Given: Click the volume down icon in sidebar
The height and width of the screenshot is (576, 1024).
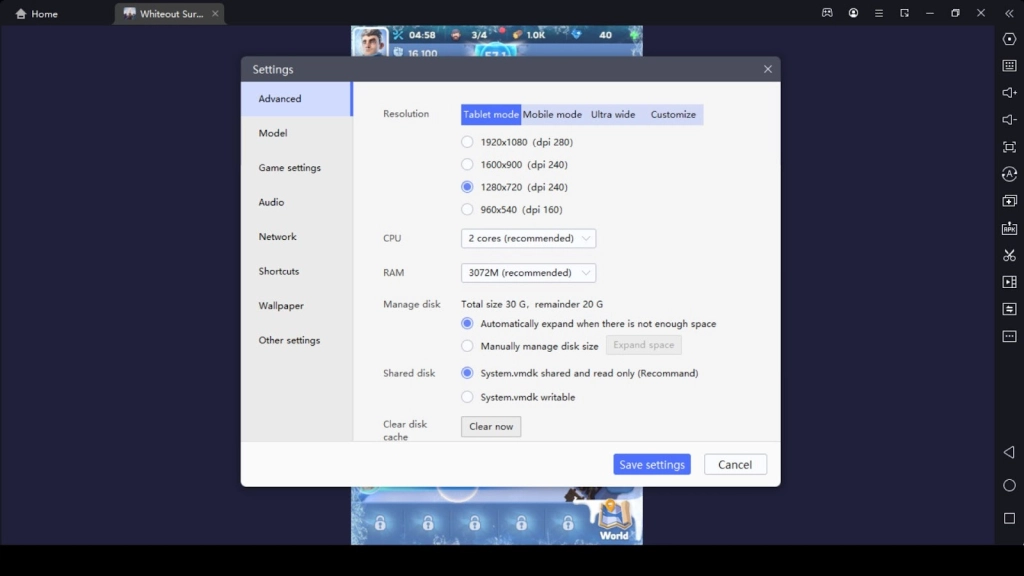Looking at the screenshot, I should [1009, 120].
